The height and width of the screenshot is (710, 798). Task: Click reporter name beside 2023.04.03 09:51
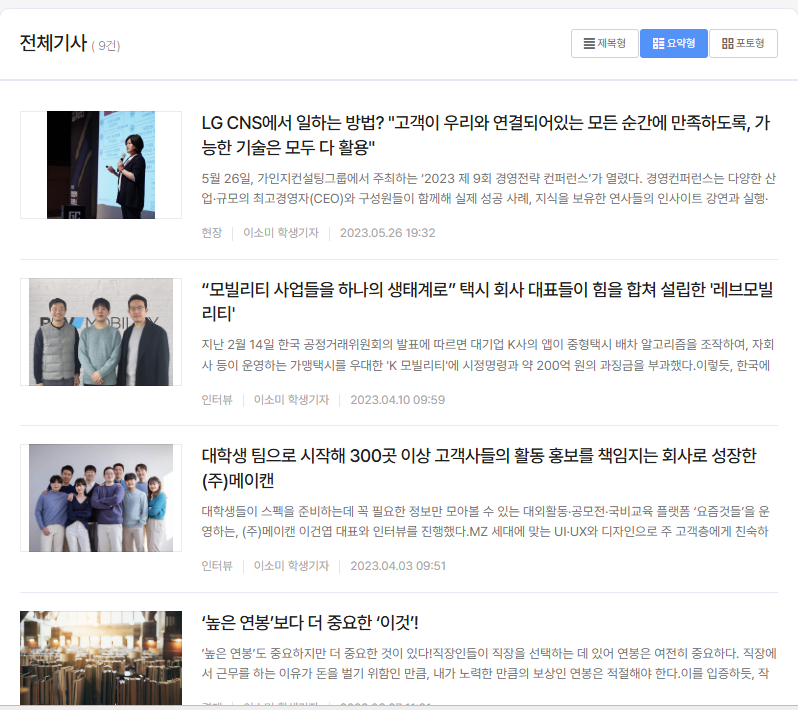292,565
